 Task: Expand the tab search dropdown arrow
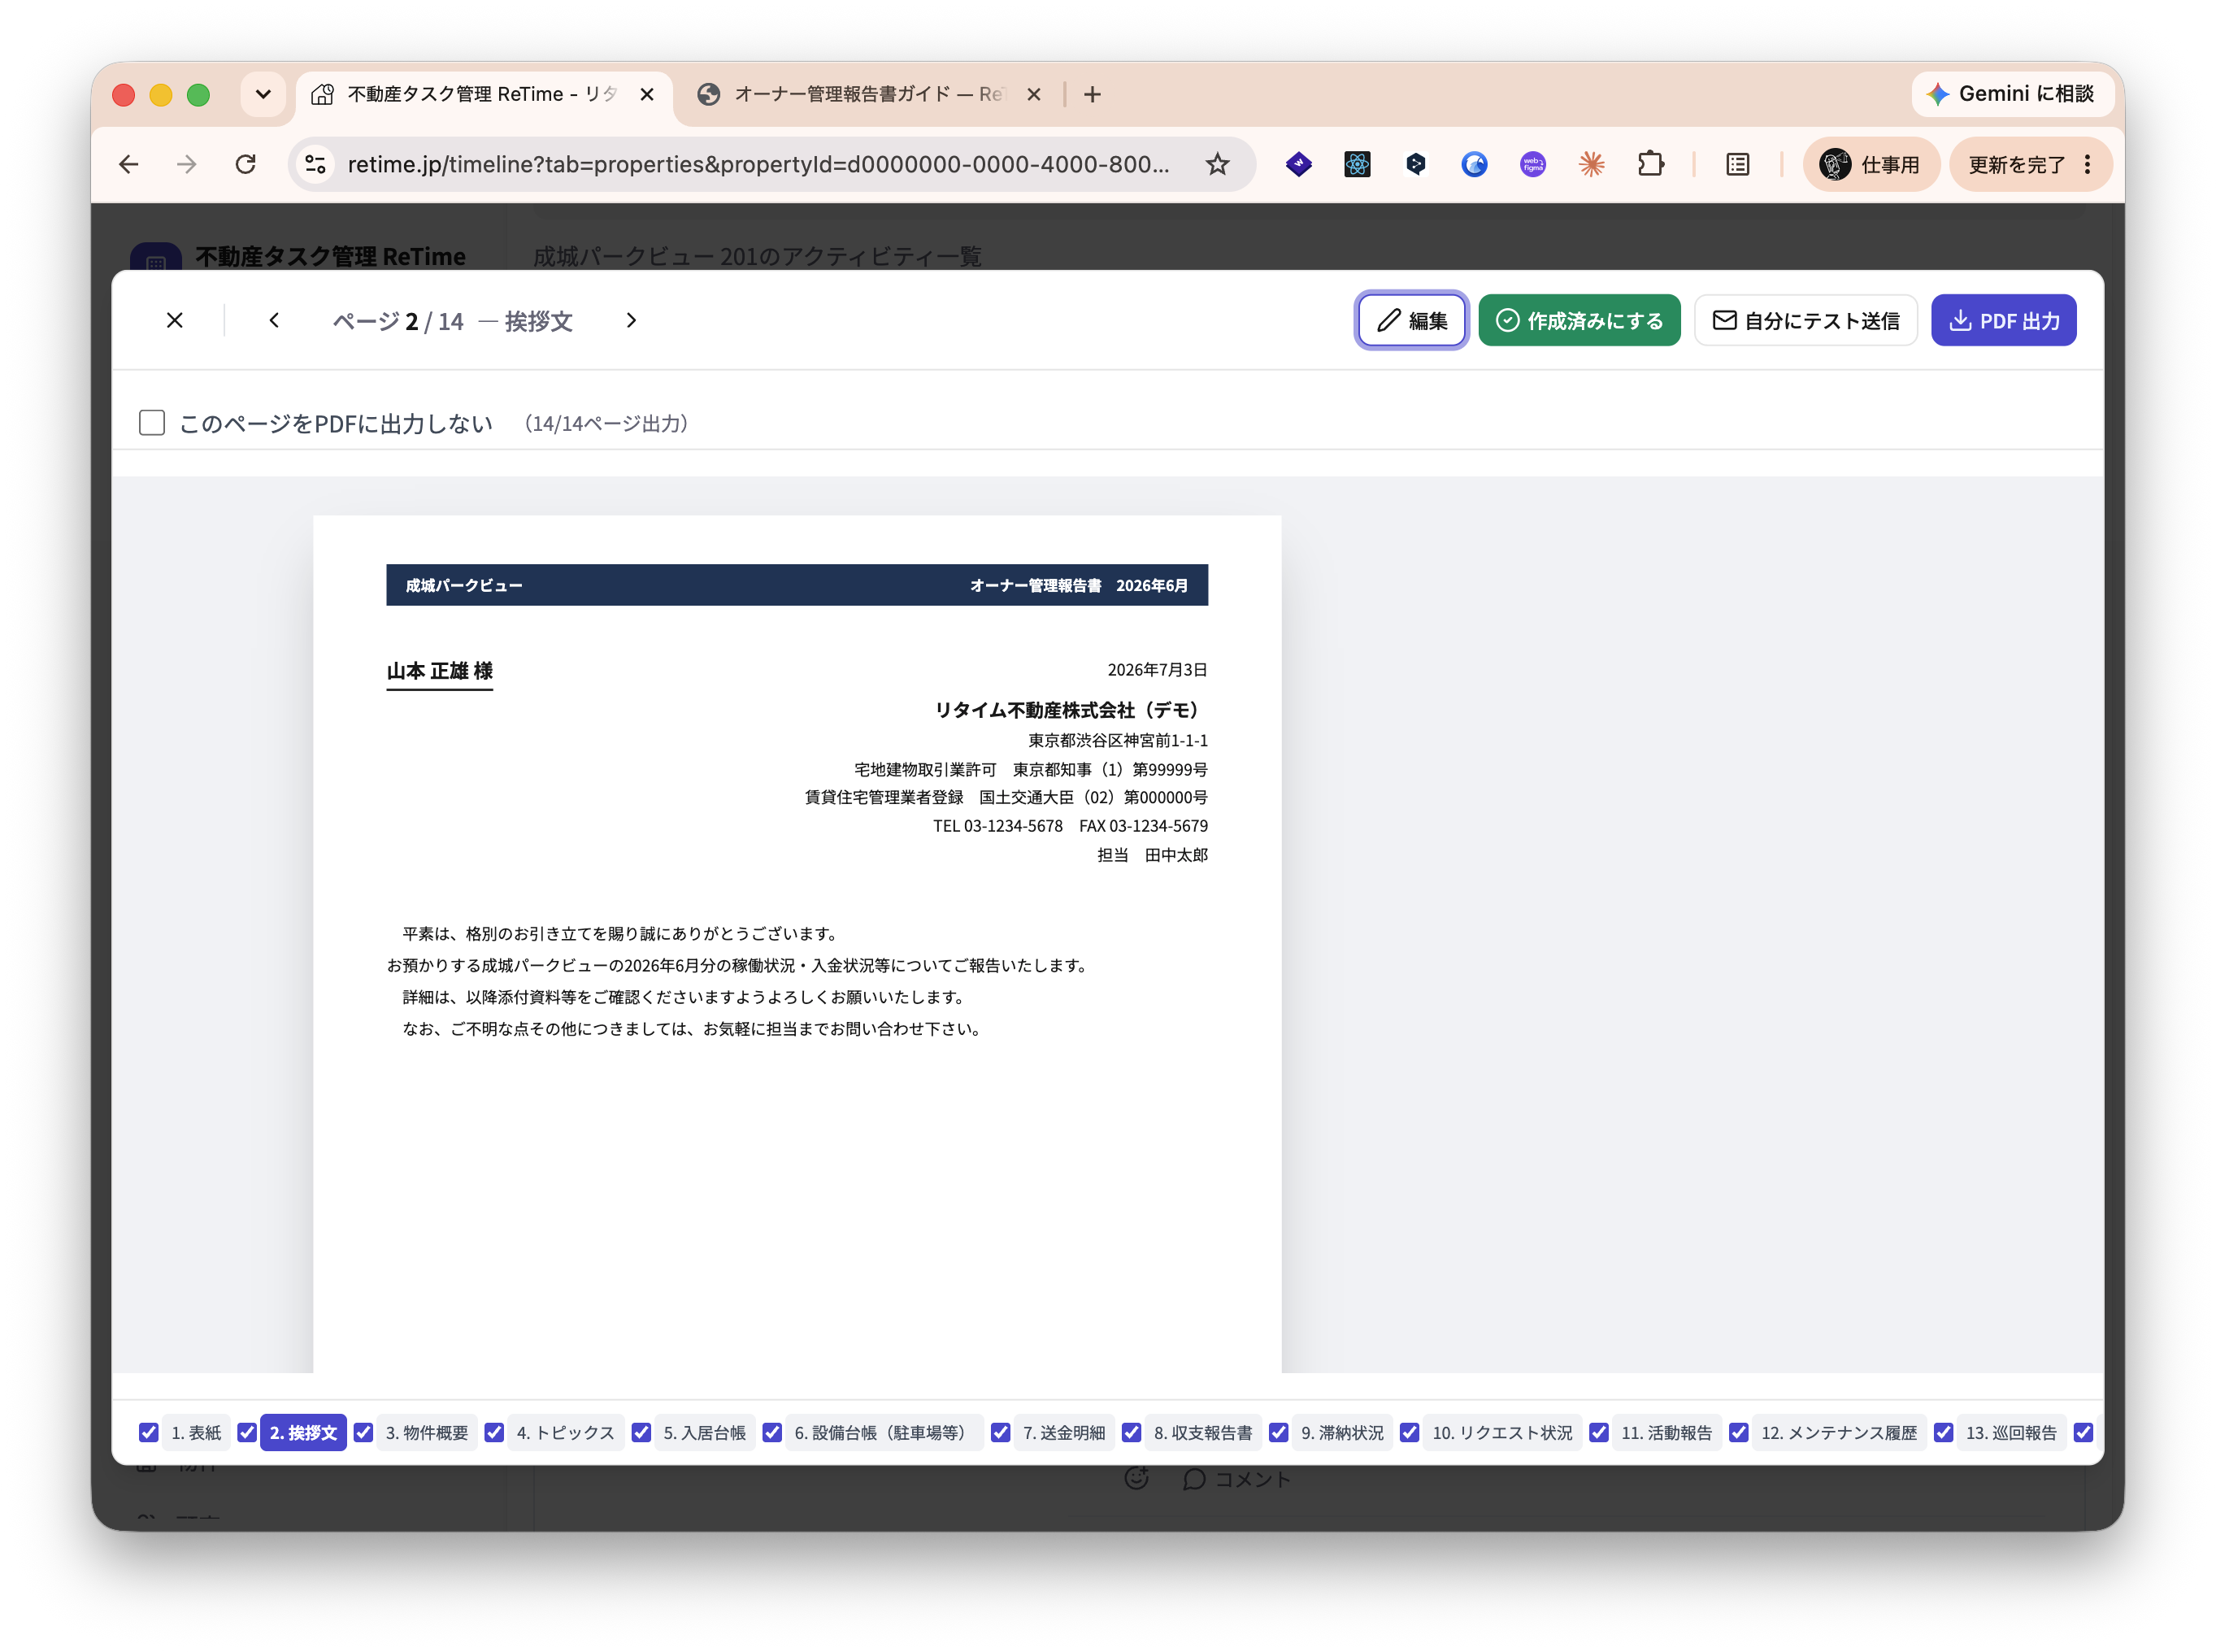point(263,94)
